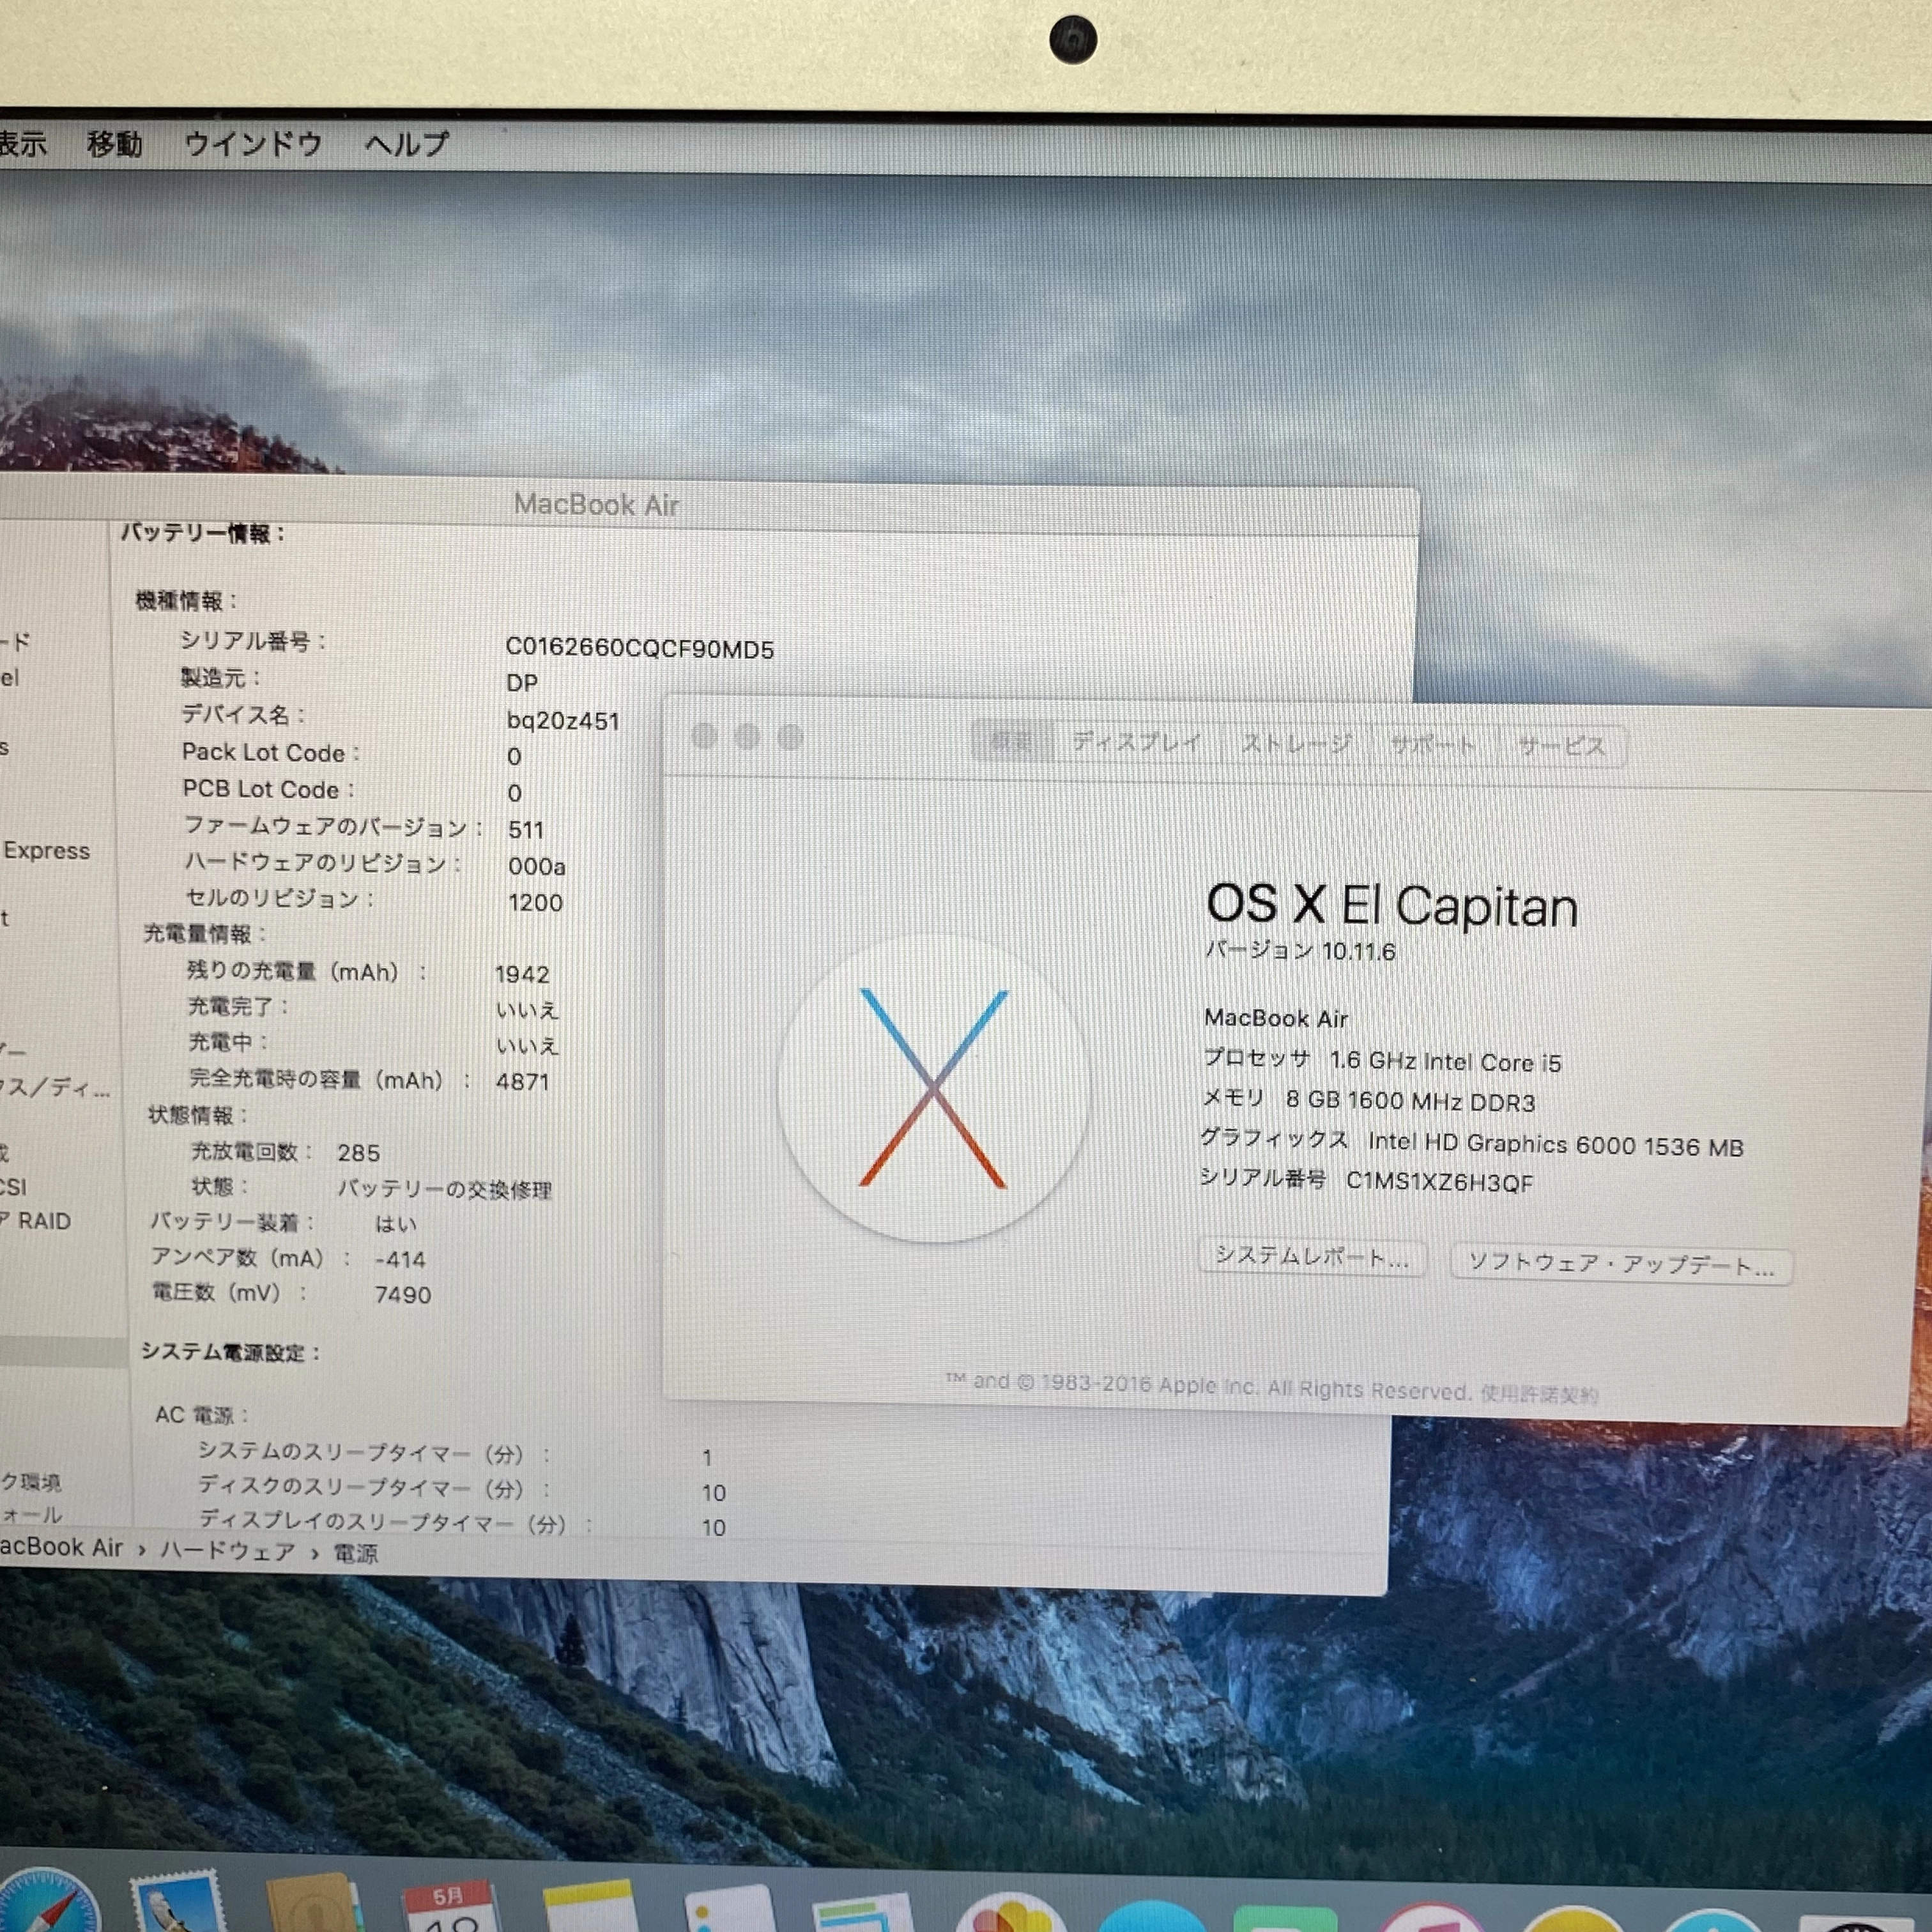Click Intel HD Graphics 6000 1536 MB
The image size is (1932, 1932).
(1555, 1144)
